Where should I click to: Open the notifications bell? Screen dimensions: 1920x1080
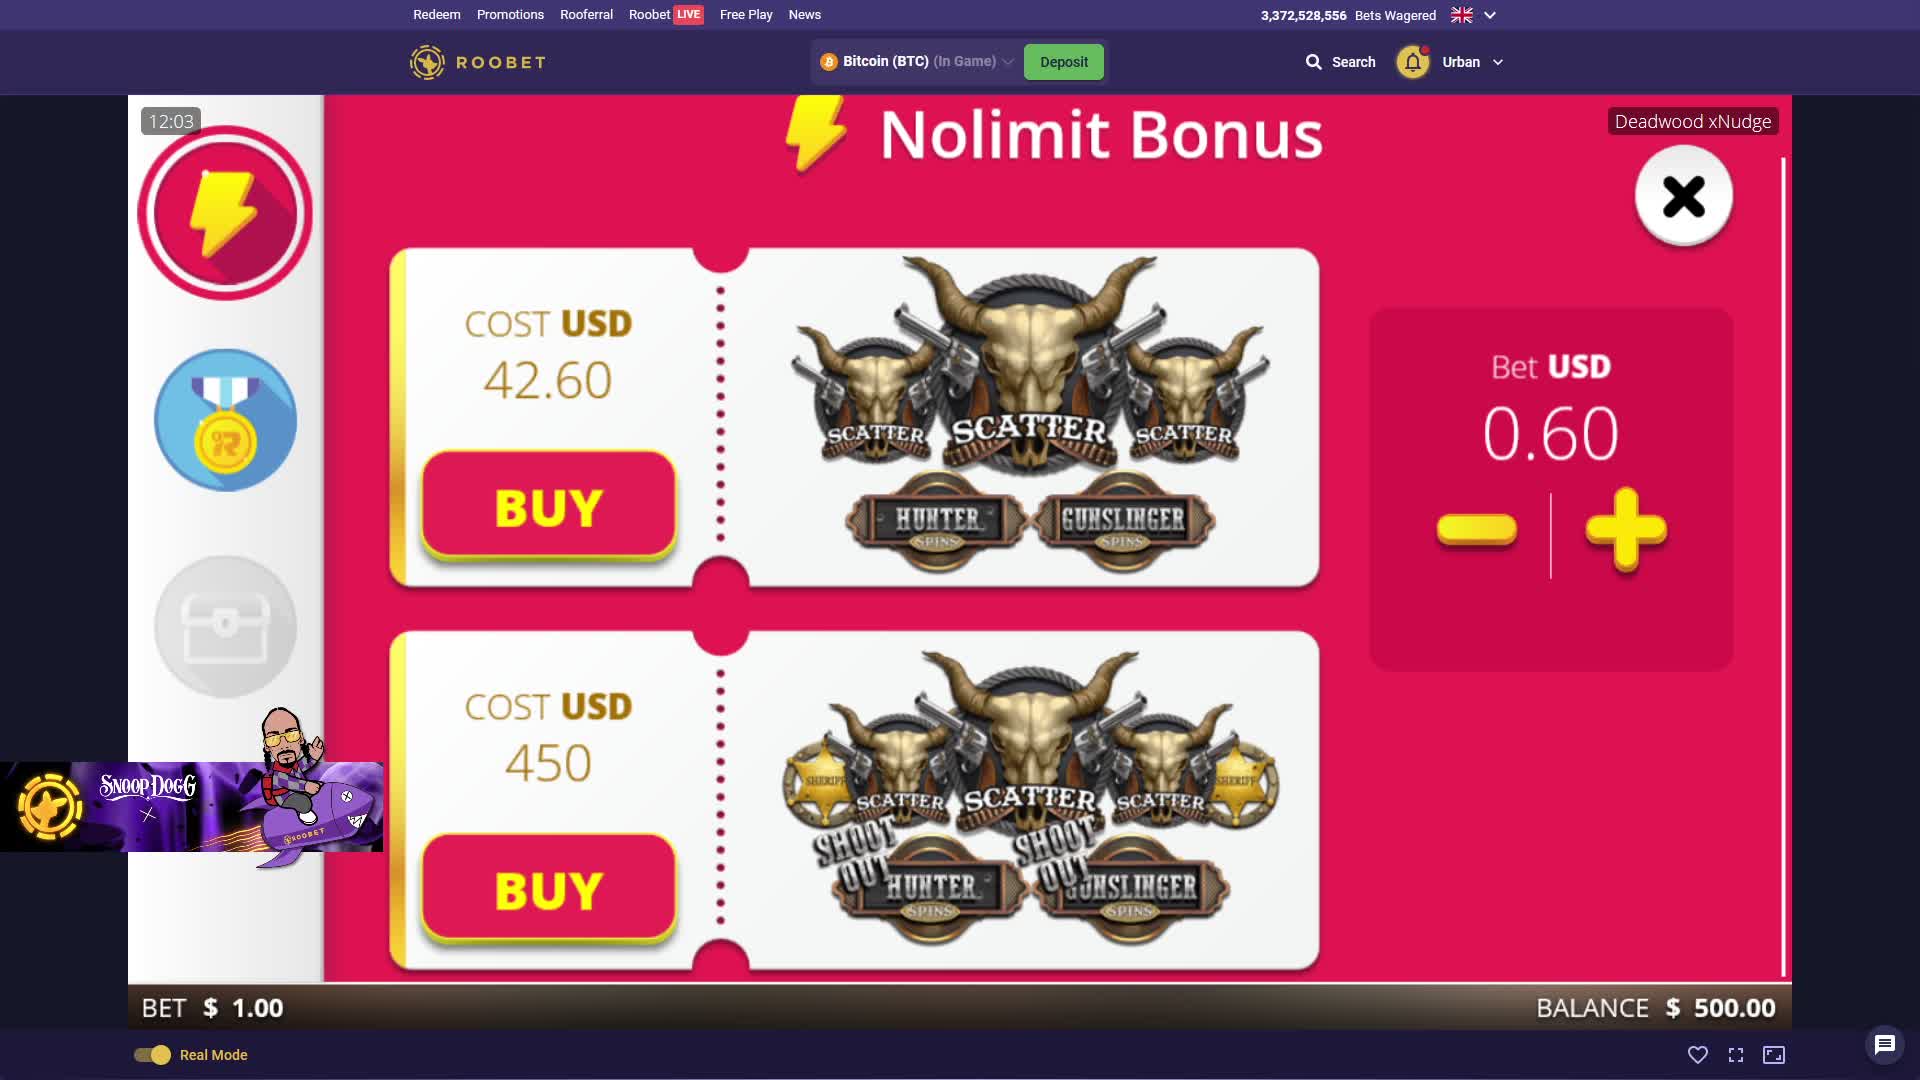(1413, 62)
